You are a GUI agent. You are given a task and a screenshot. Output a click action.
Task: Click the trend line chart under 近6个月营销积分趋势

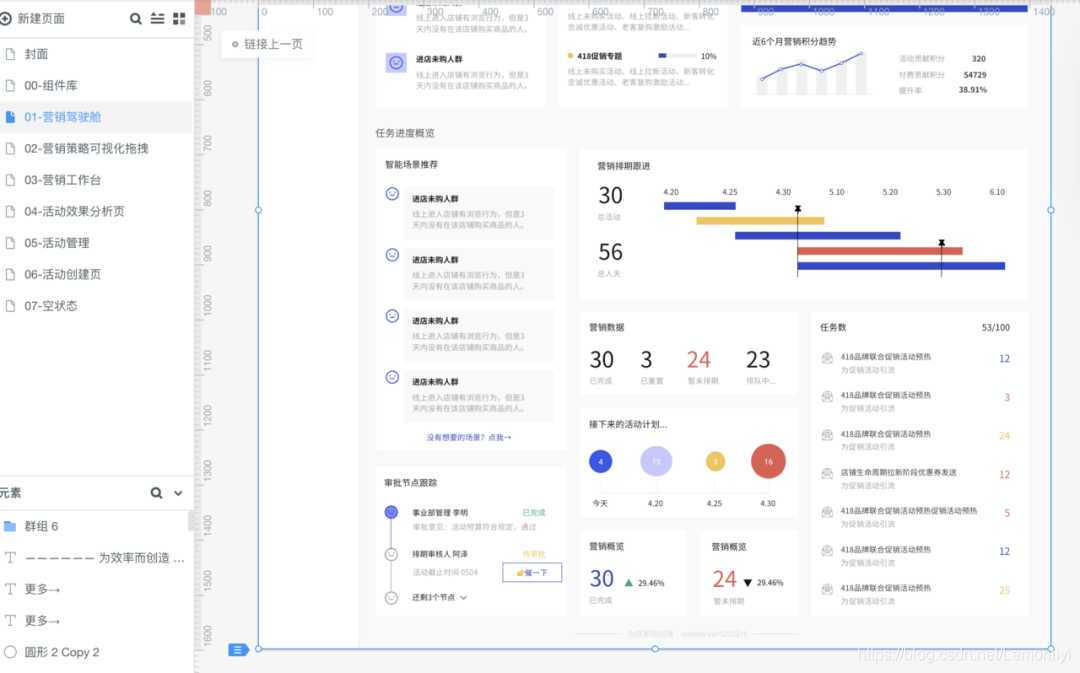pyautogui.click(x=811, y=72)
